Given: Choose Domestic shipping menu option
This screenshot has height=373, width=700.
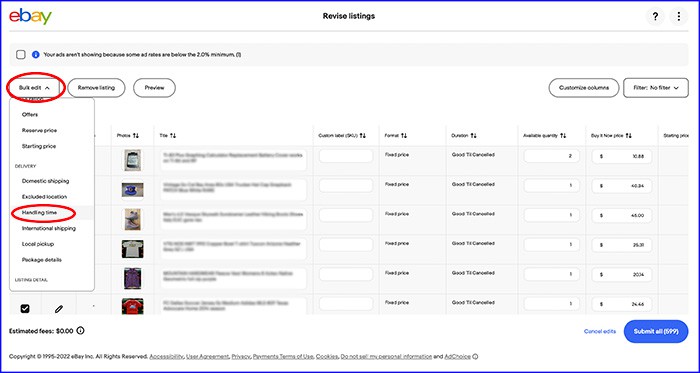Looking at the screenshot, I should point(46,181).
